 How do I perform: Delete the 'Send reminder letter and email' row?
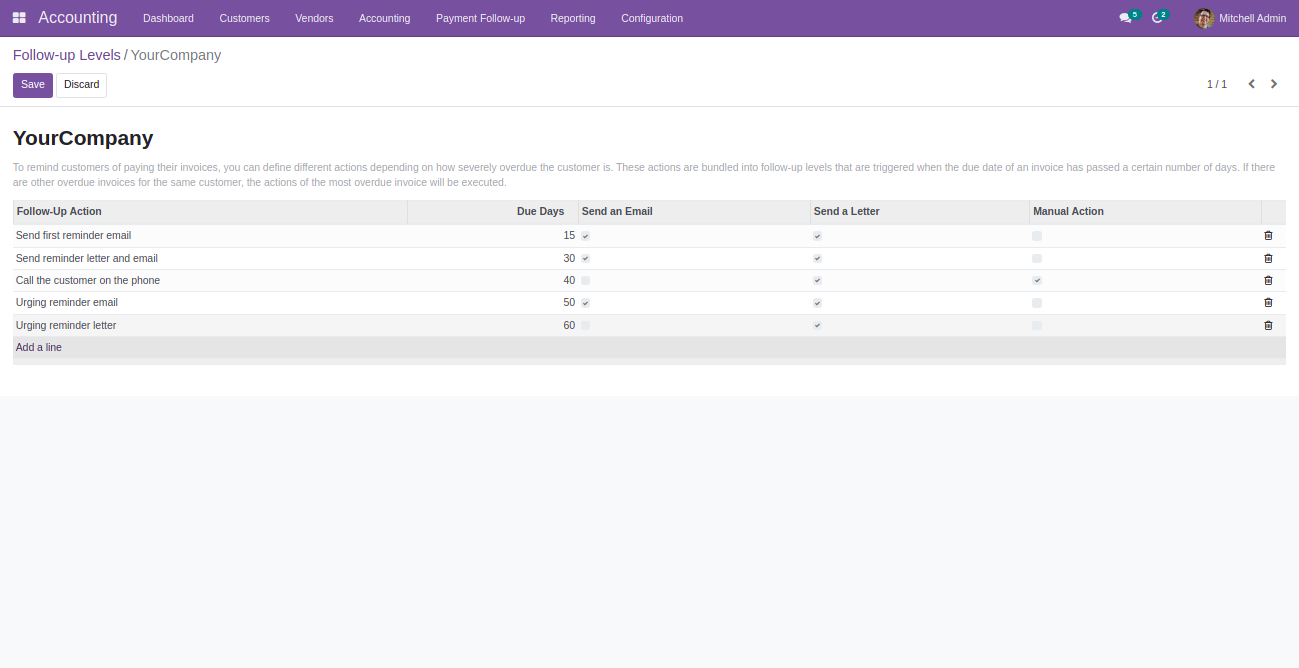[x=1268, y=258]
